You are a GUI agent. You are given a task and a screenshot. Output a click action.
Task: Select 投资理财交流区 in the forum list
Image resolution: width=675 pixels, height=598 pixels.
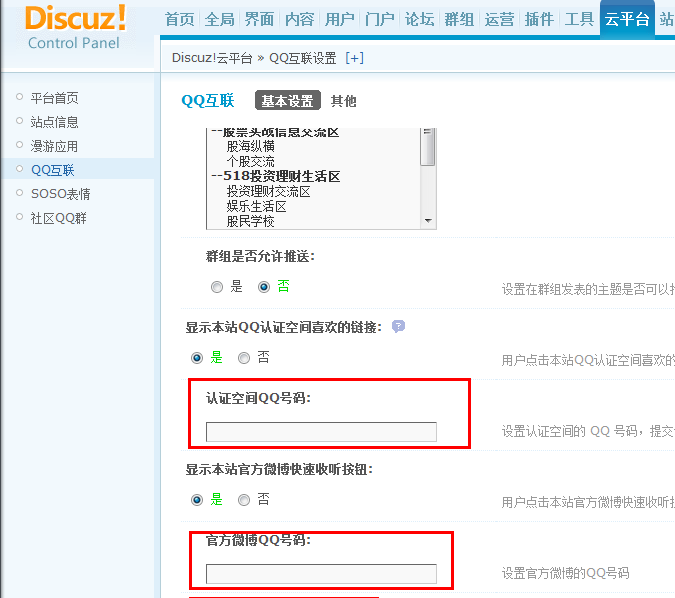click(x=269, y=192)
